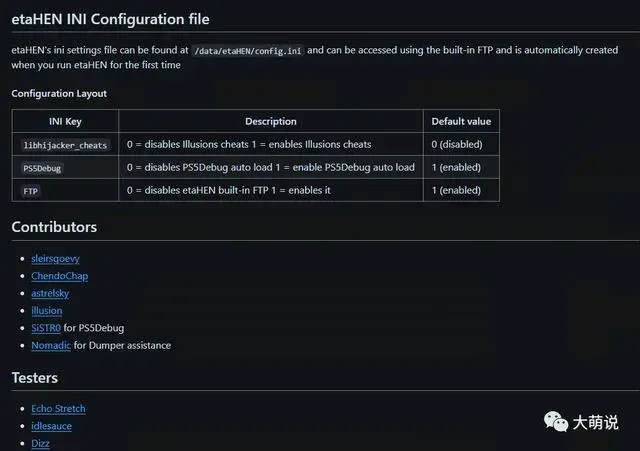Click the Contributors section heading
Viewport: 640px width, 451px height.
(x=54, y=227)
